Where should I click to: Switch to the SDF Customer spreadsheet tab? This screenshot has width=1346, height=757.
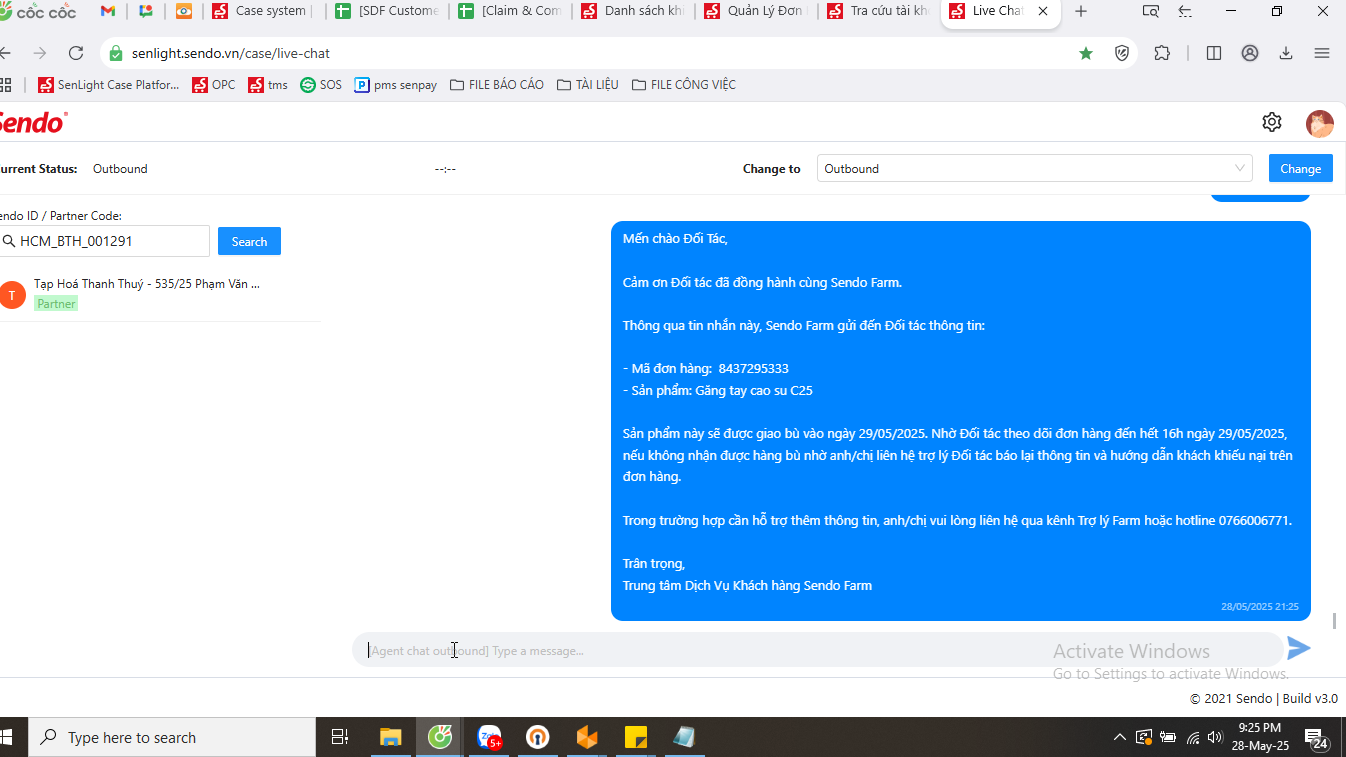[x=387, y=11]
